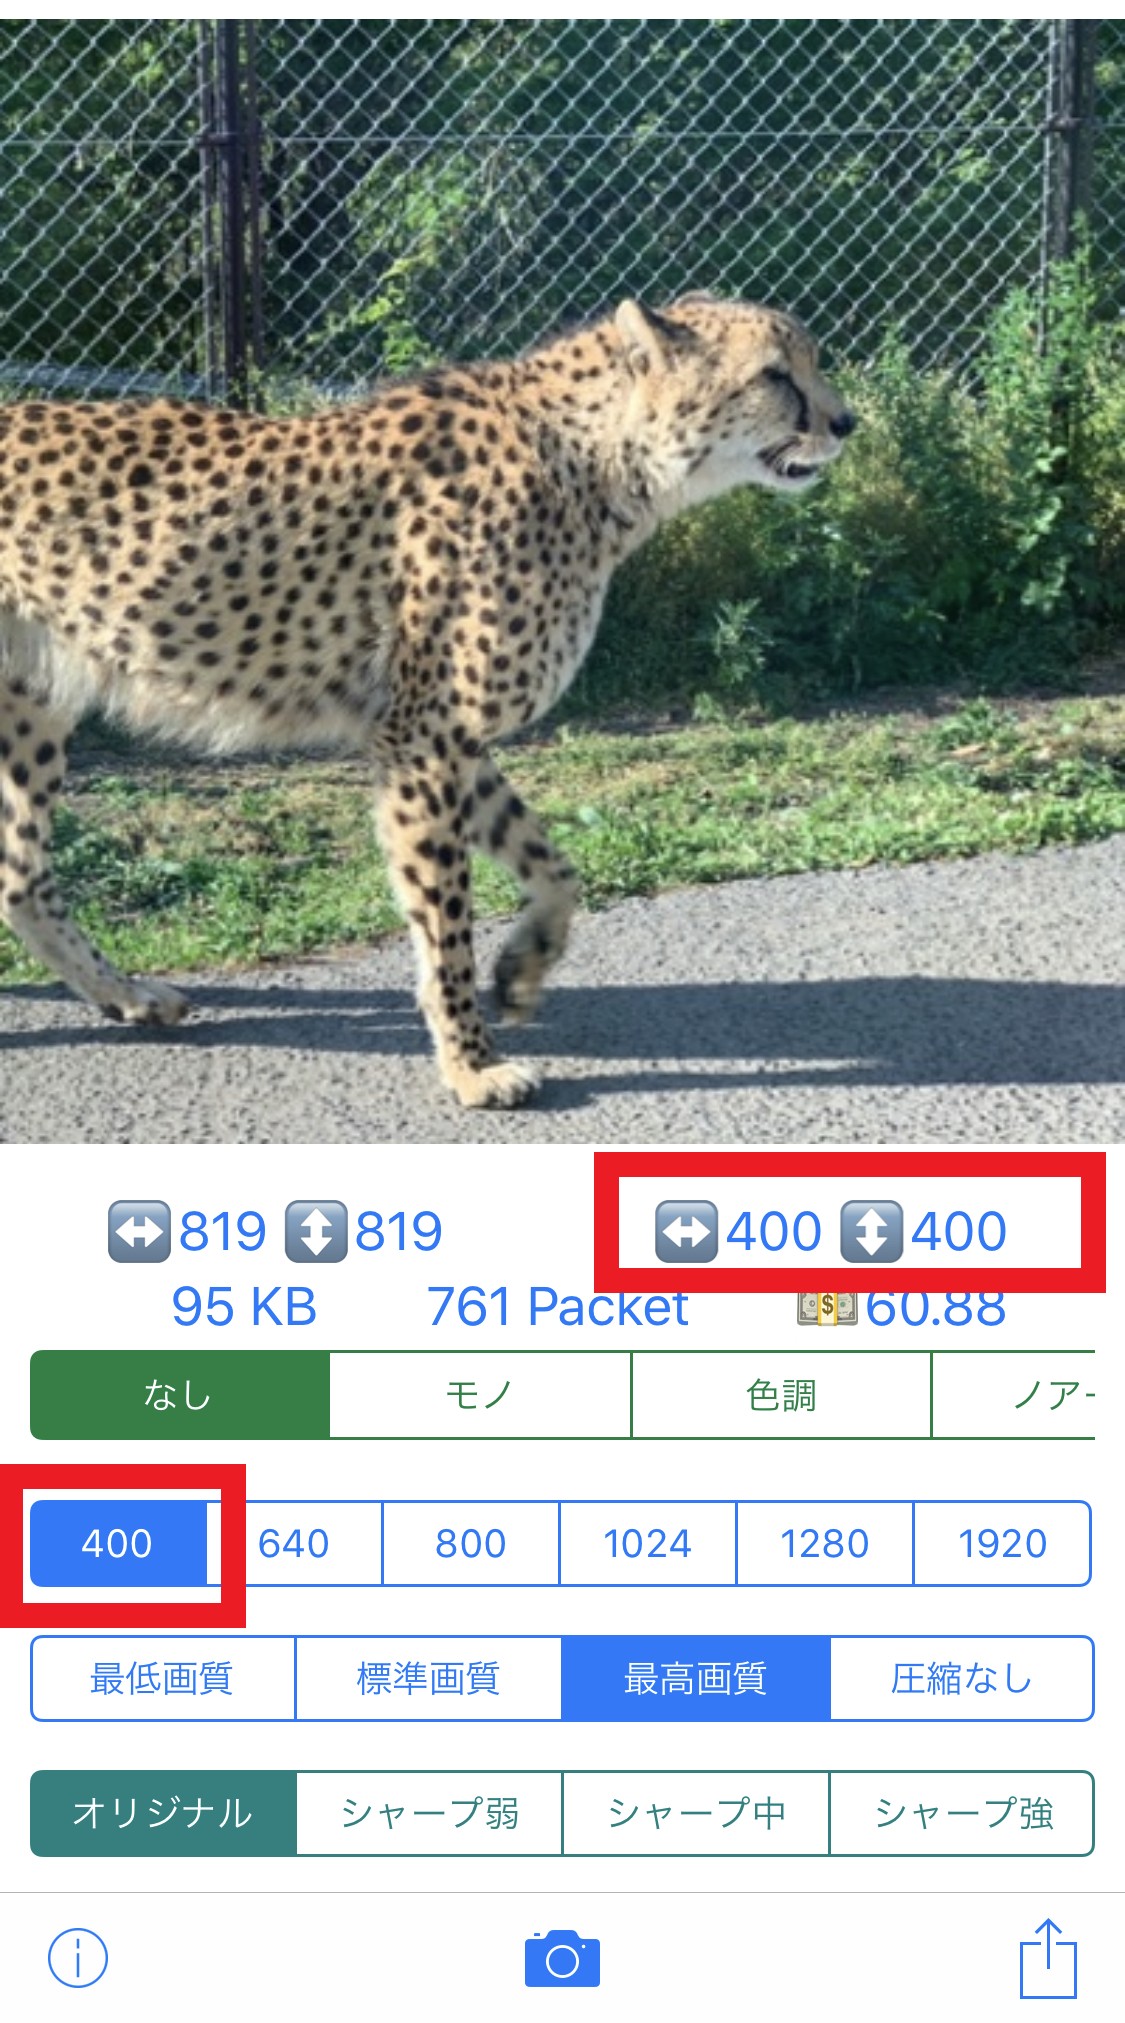Switch filter to モノ
The height and width of the screenshot is (2023, 1125).
(481, 1395)
